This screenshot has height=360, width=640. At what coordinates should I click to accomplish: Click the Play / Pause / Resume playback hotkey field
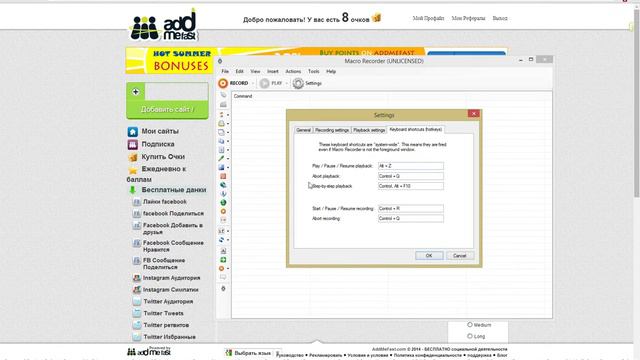pyautogui.click(x=411, y=166)
